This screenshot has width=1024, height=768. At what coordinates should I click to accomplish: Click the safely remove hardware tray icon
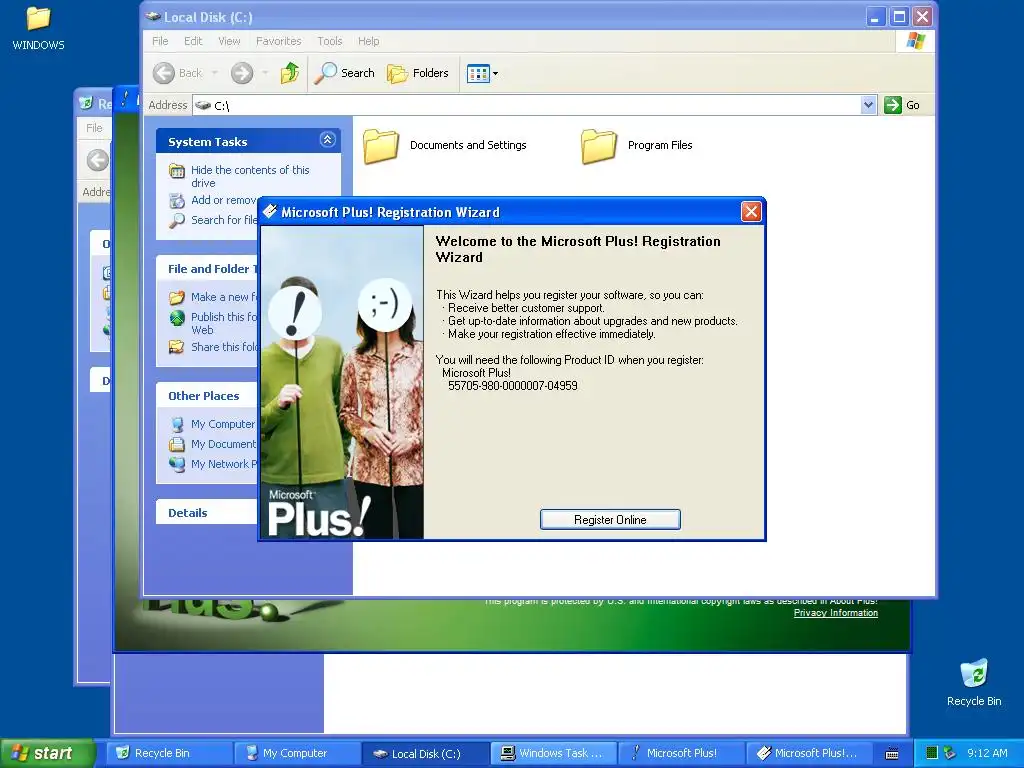(950, 753)
